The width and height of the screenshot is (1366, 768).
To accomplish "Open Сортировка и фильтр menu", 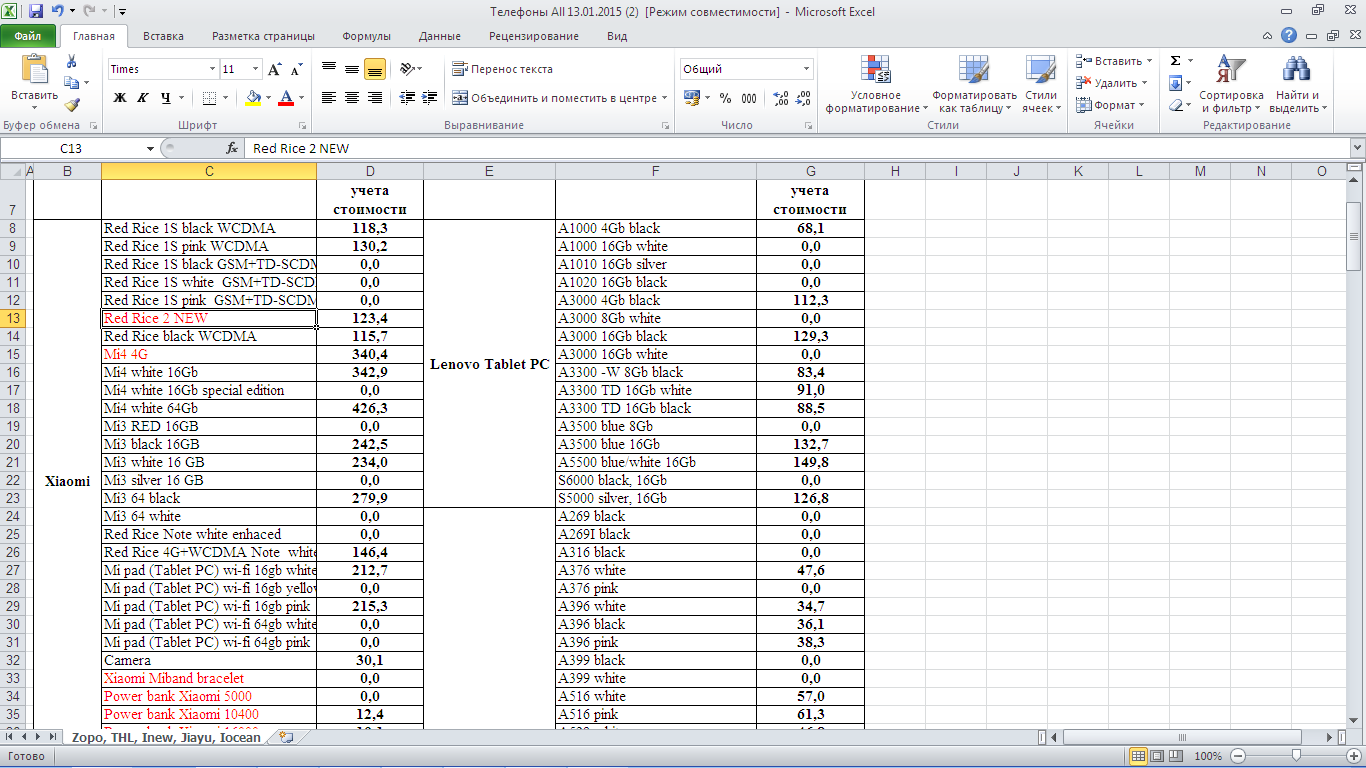I will click(x=1231, y=84).
